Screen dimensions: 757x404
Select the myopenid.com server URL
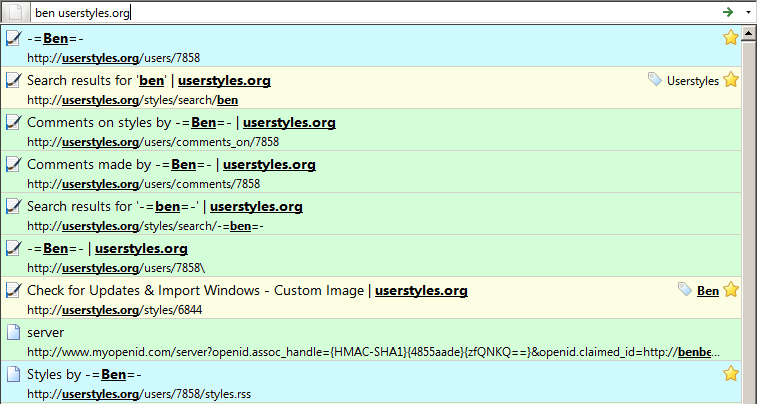pyautogui.click(x=373, y=352)
